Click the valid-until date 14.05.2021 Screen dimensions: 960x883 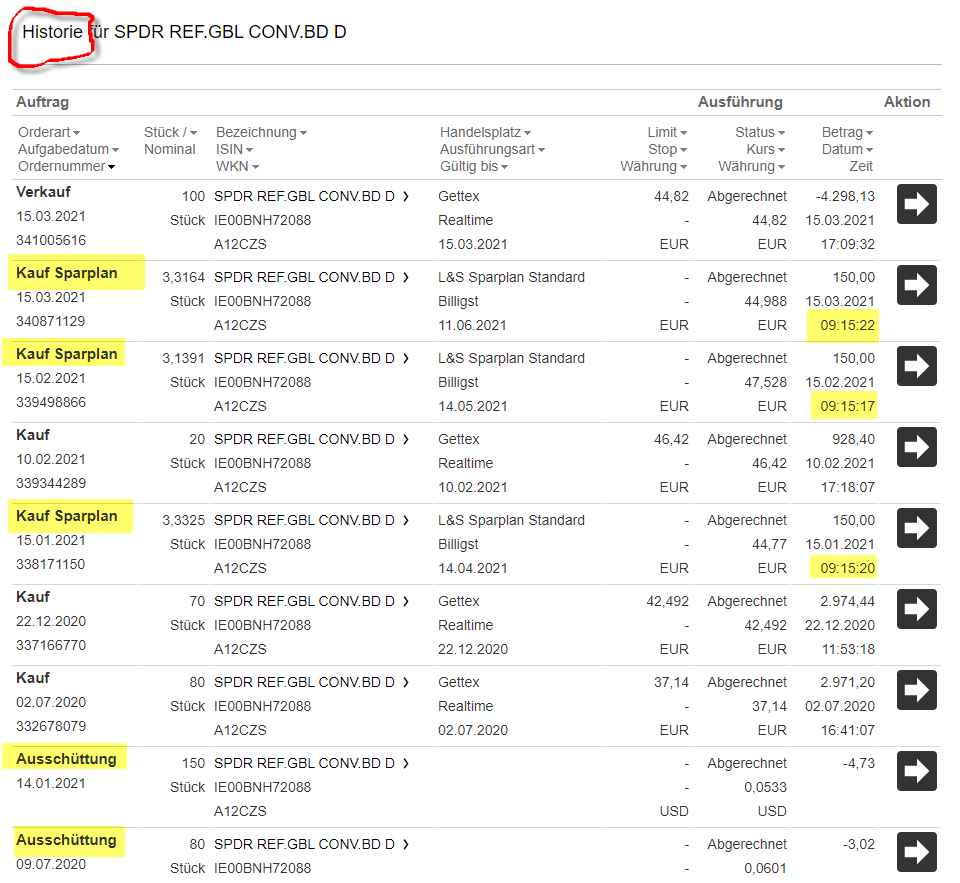coord(473,407)
